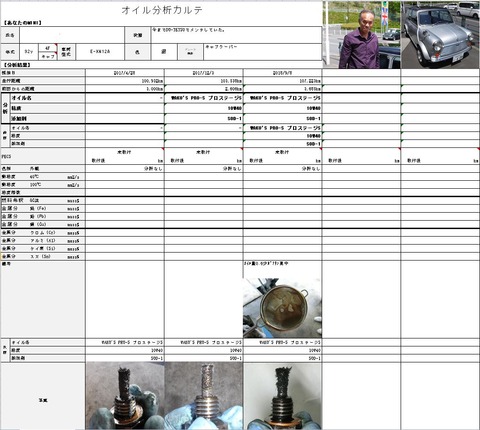
Task: Open the leftmost drain plug photo
Action: 125,396
